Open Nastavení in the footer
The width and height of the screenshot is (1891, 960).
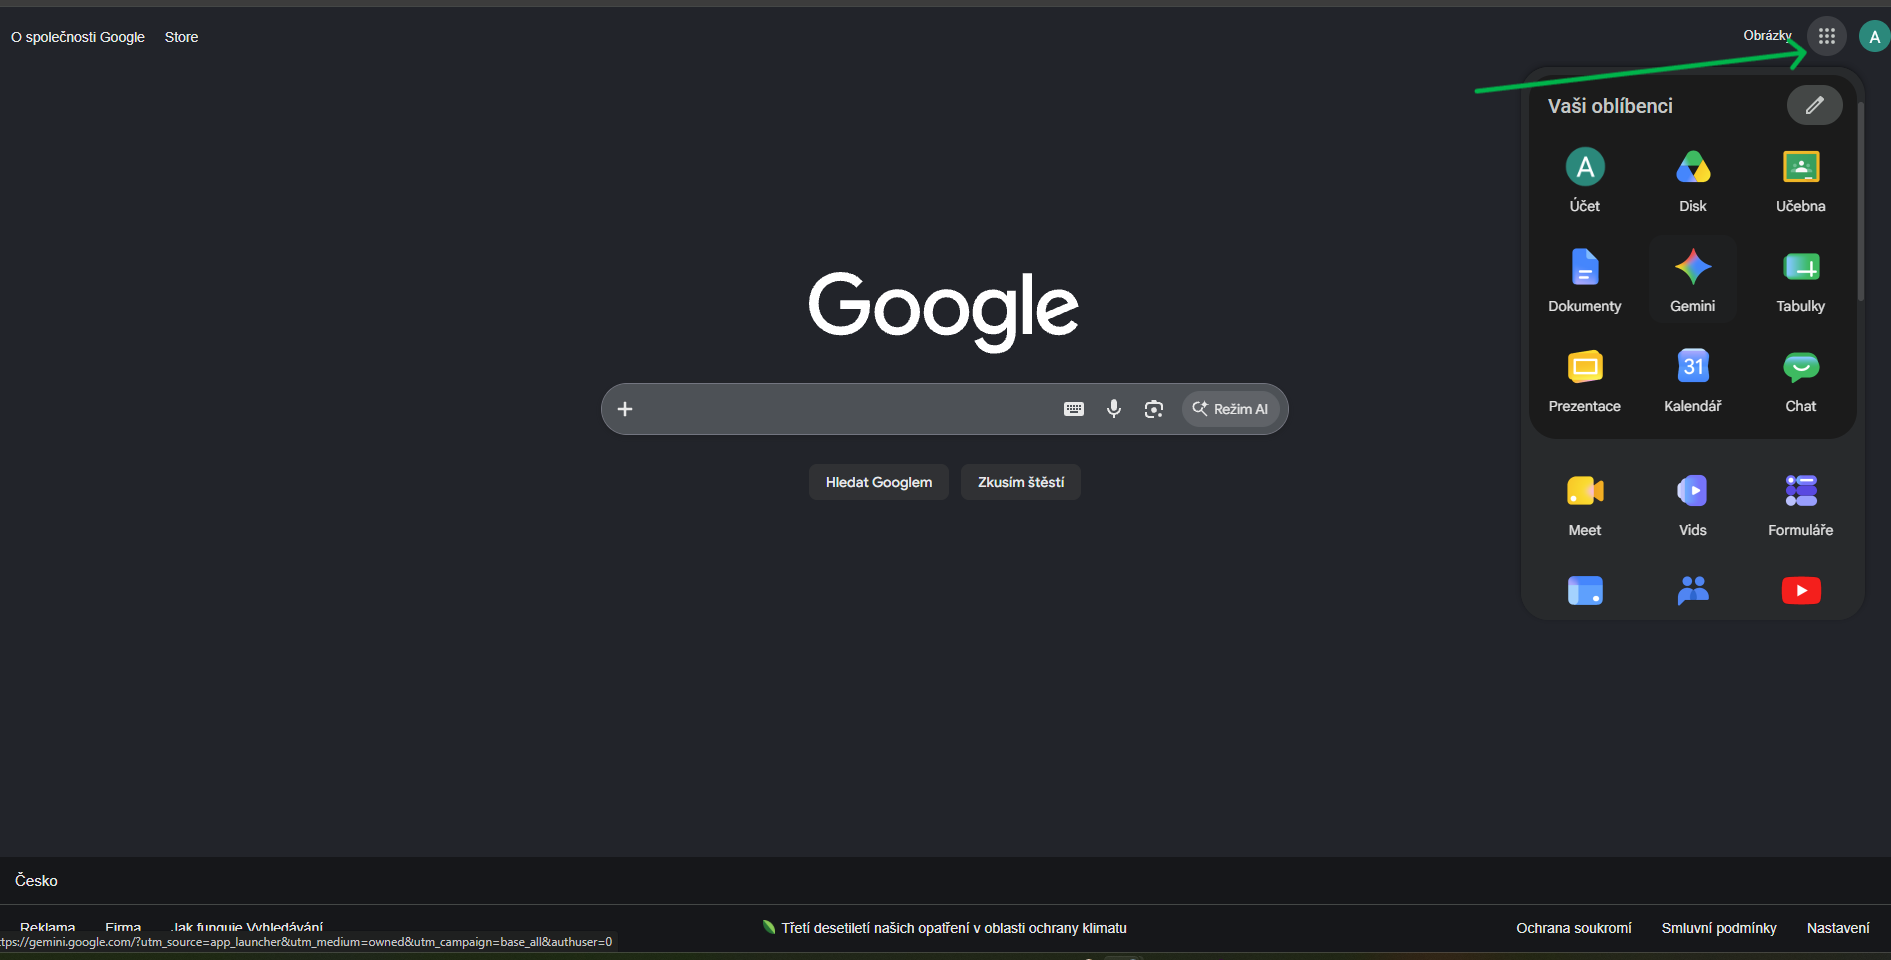pyautogui.click(x=1837, y=928)
